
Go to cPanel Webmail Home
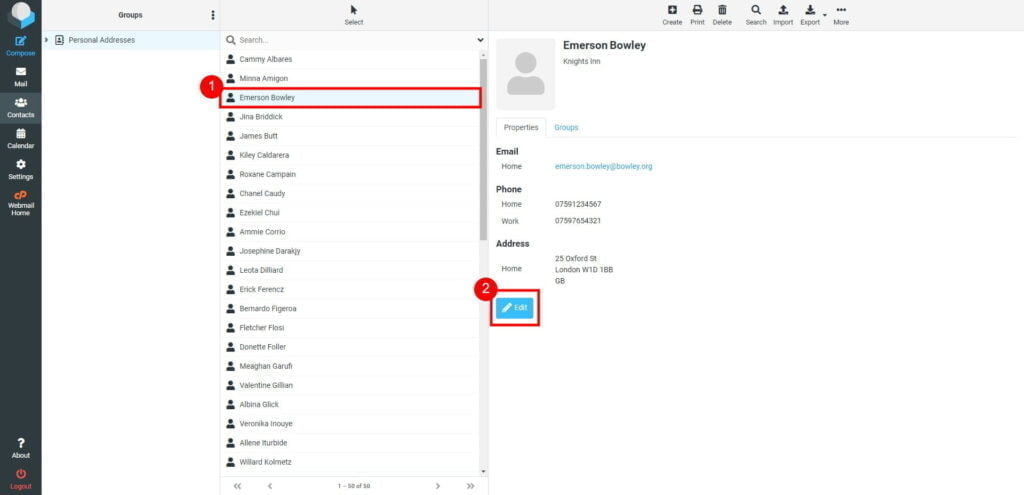coord(20,203)
